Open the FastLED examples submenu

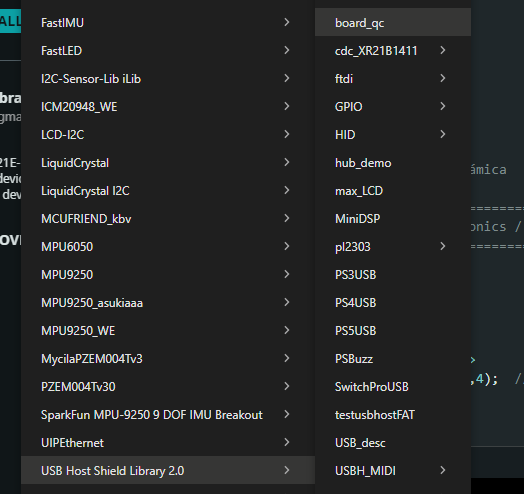pyautogui.click(x=168, y=50)
